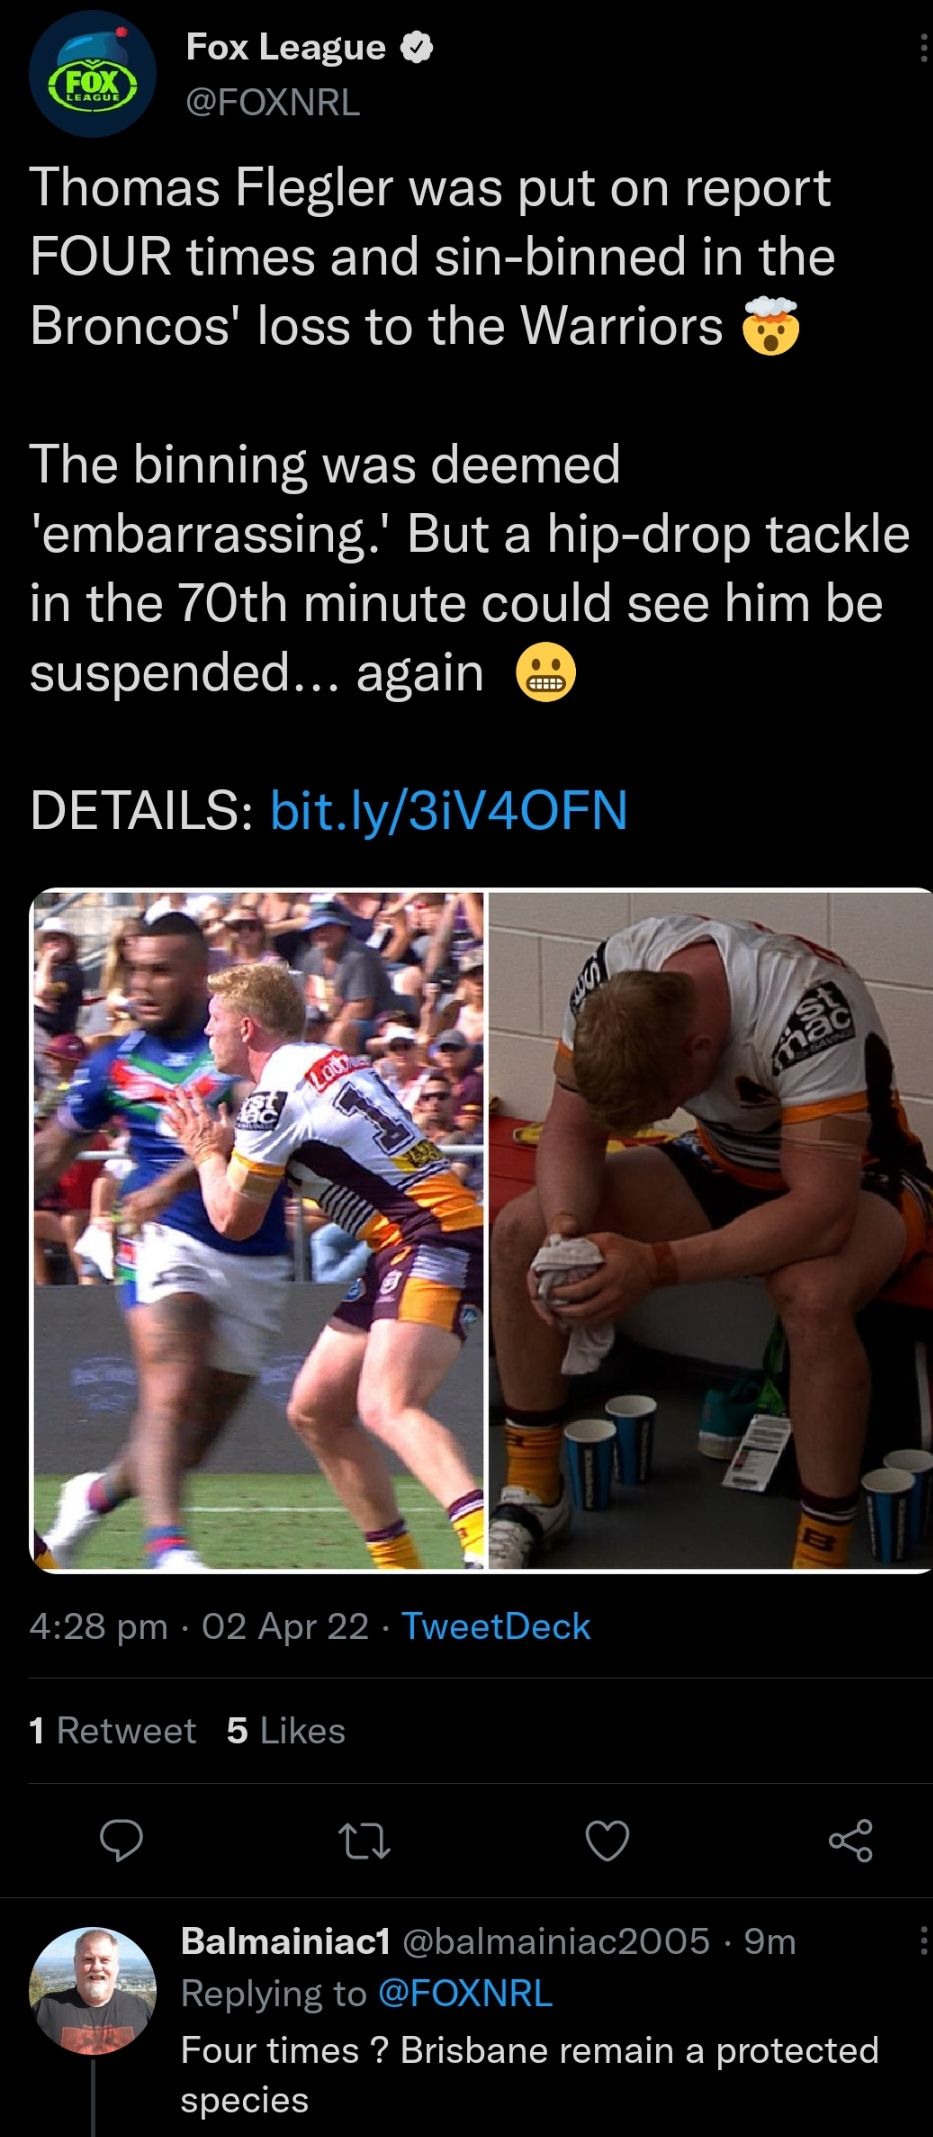
Task: Open the share icon below the tweet
Action: [851, 1840]
